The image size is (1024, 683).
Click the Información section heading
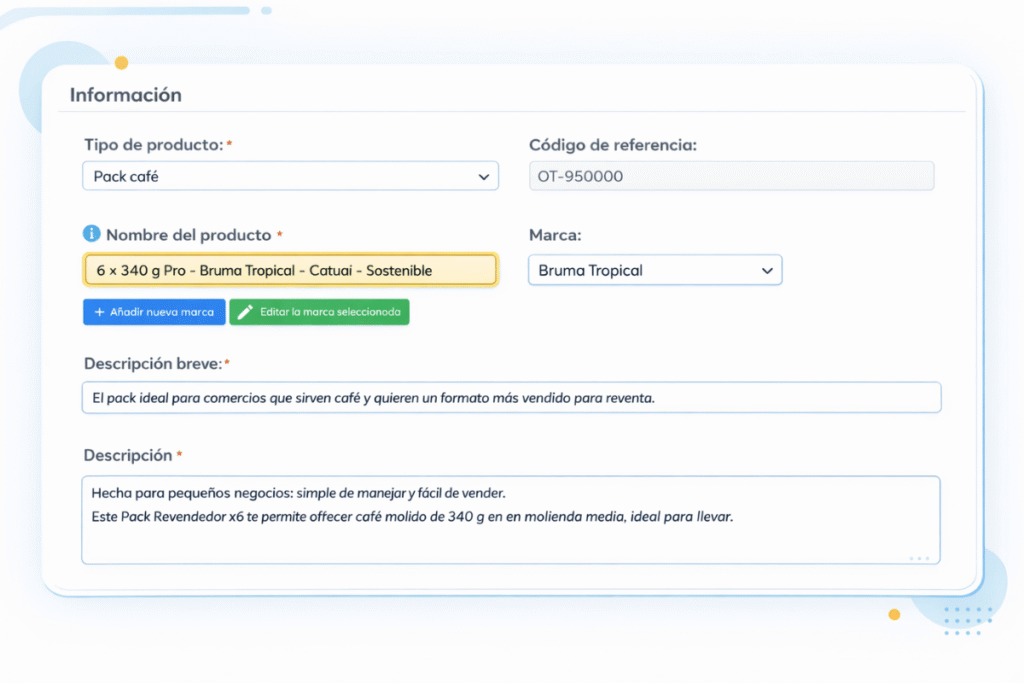(126, 95)
